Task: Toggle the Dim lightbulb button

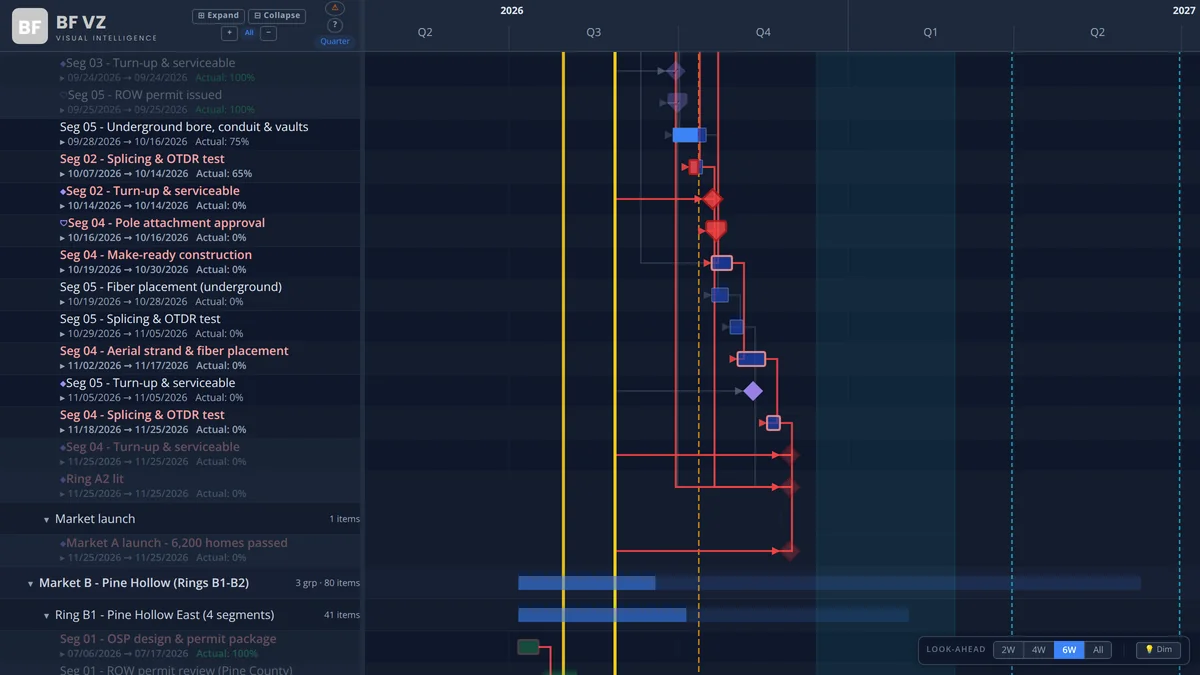Action: pyautogui.click(x=1158, y=650)
